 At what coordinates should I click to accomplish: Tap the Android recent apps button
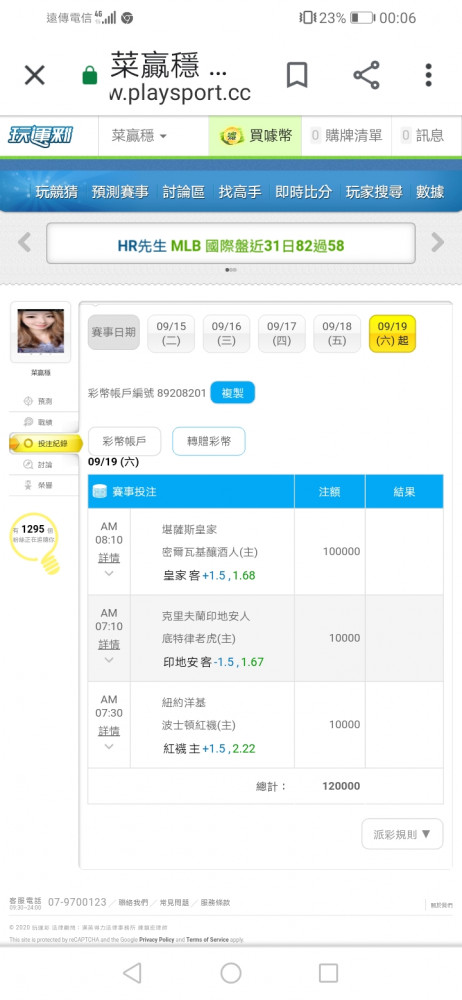(x=328, y=973)
